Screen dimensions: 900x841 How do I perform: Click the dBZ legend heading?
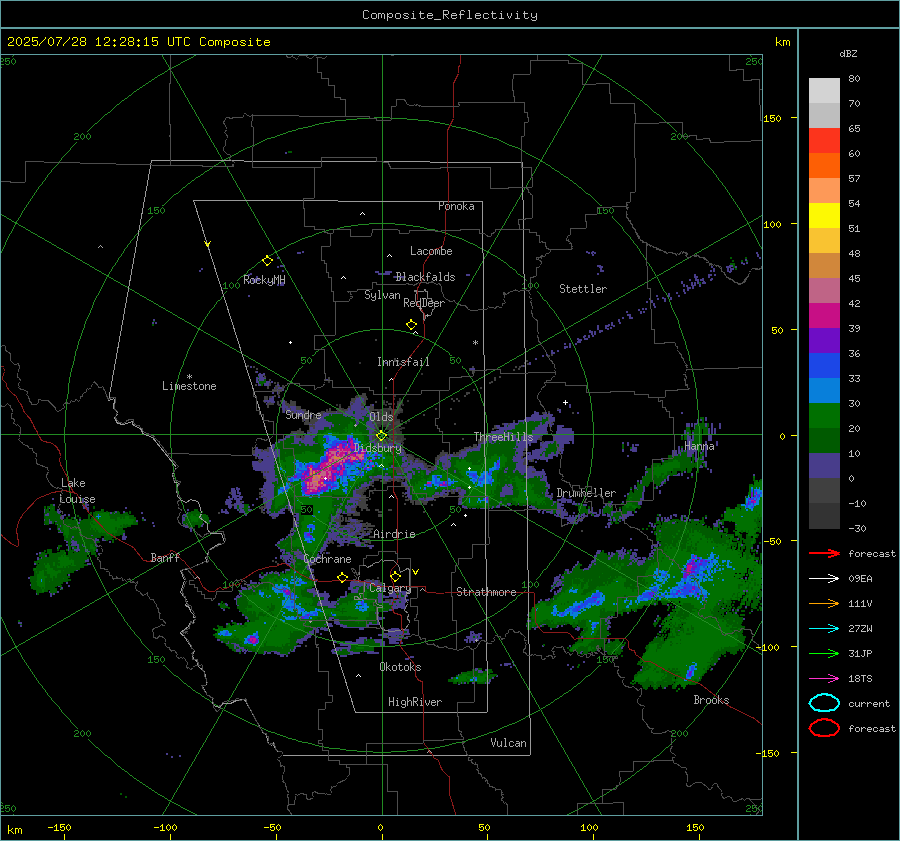(x=848, y=53)
